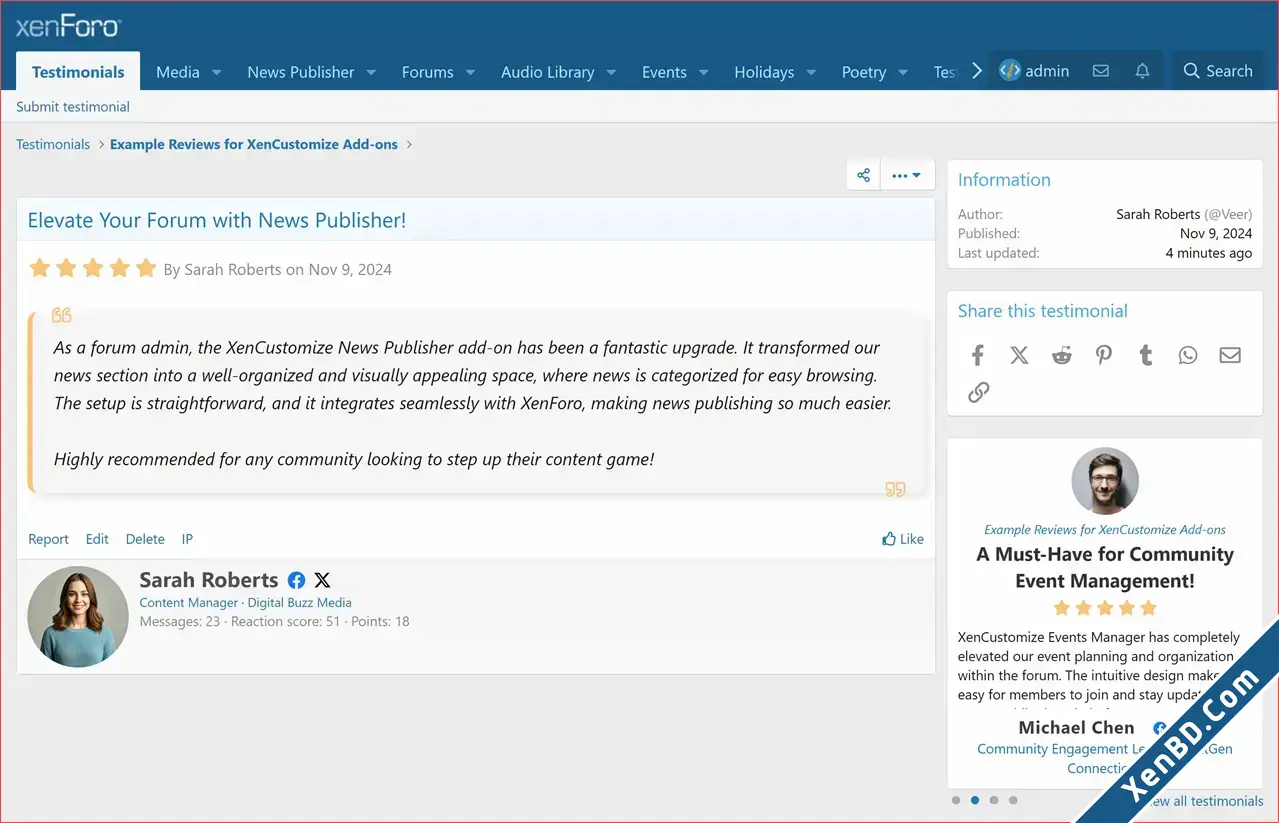This screenshot has width=1279, height=823.
Task: Open the Forums tab
Action: (427, 72)
